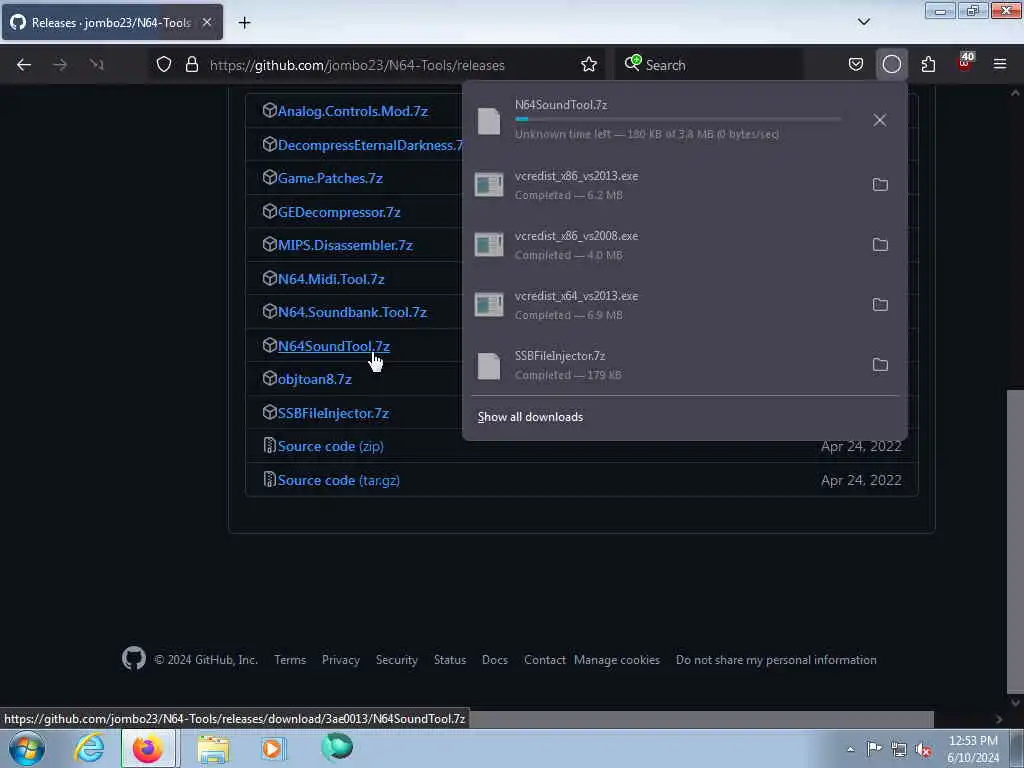
Task: Open the Privacy footer link
Action: coord(340,660)
